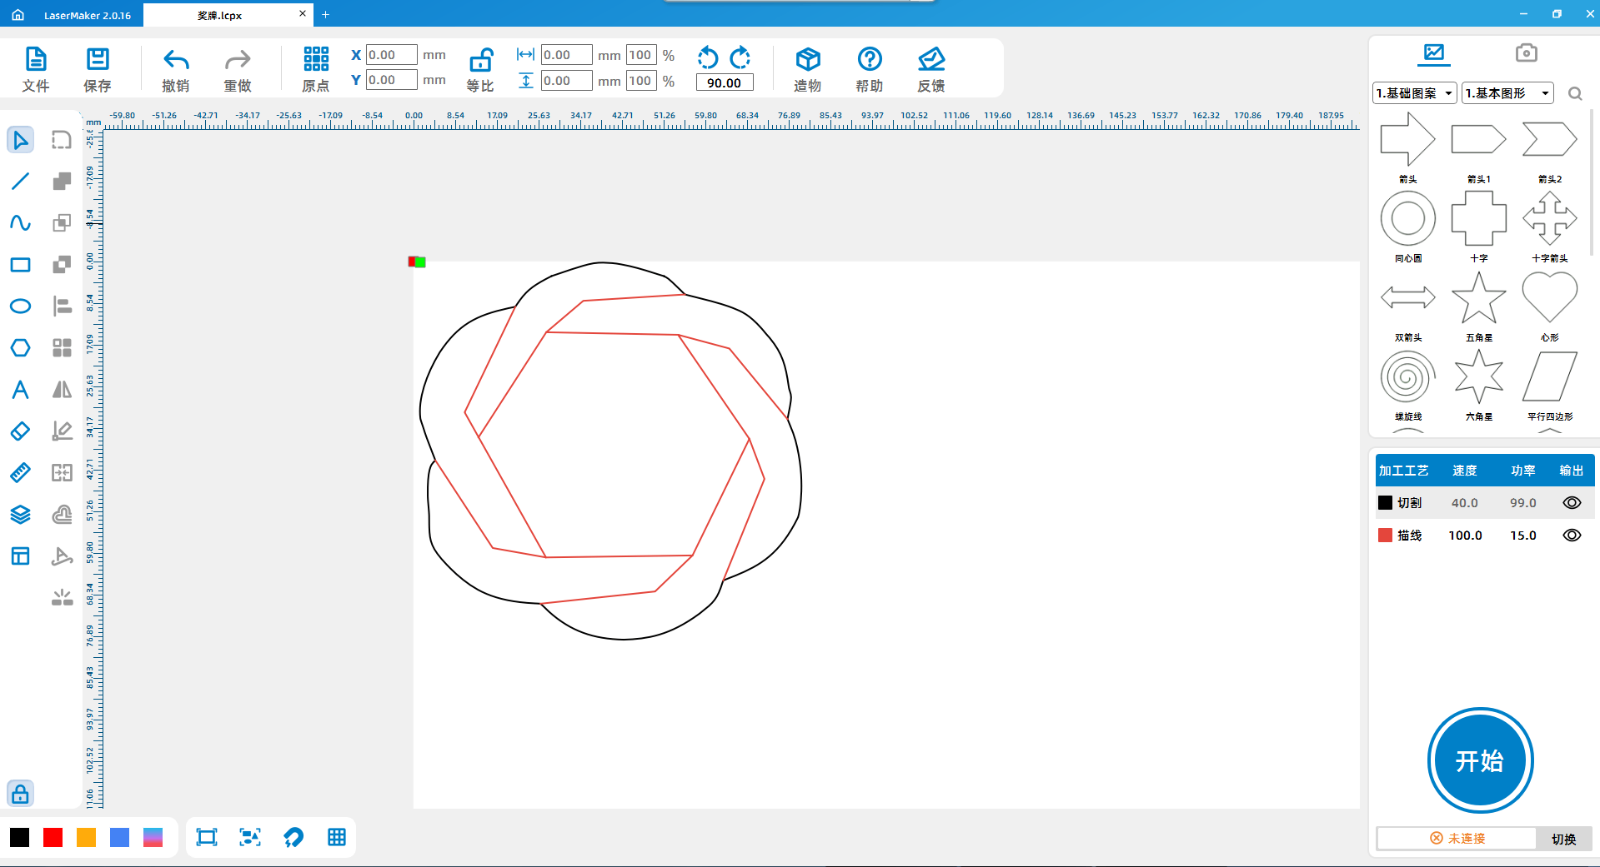The height and width of the screenshot is (867, 1600).
Task: Pick the orange color swatch
Action: tap(86, 837)
